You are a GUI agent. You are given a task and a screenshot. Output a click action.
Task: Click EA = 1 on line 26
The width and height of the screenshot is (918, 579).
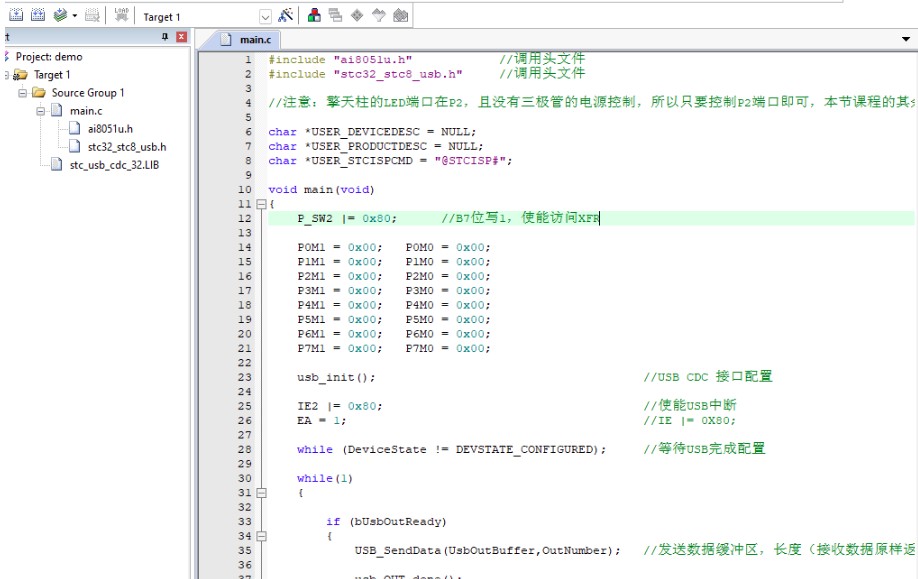pyautogui.click(x=321, y=421)
